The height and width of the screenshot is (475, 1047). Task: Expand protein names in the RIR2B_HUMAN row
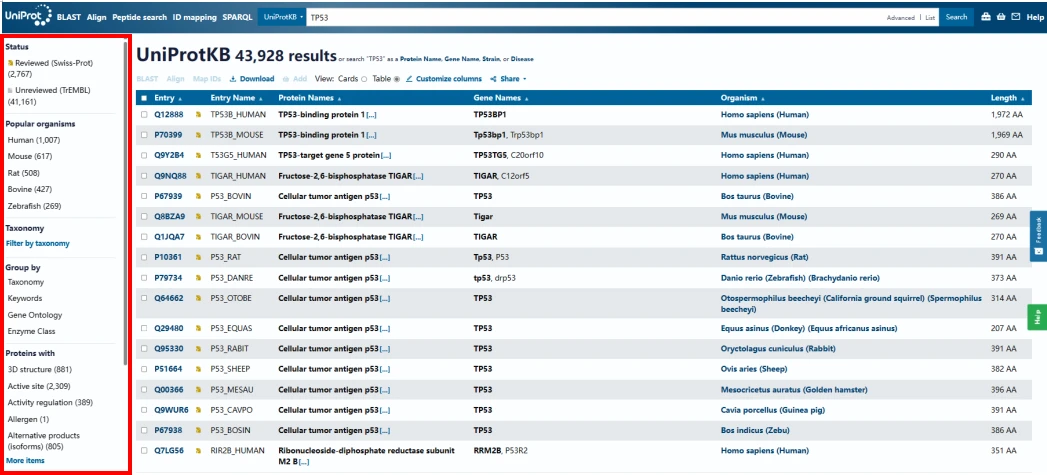304,462
